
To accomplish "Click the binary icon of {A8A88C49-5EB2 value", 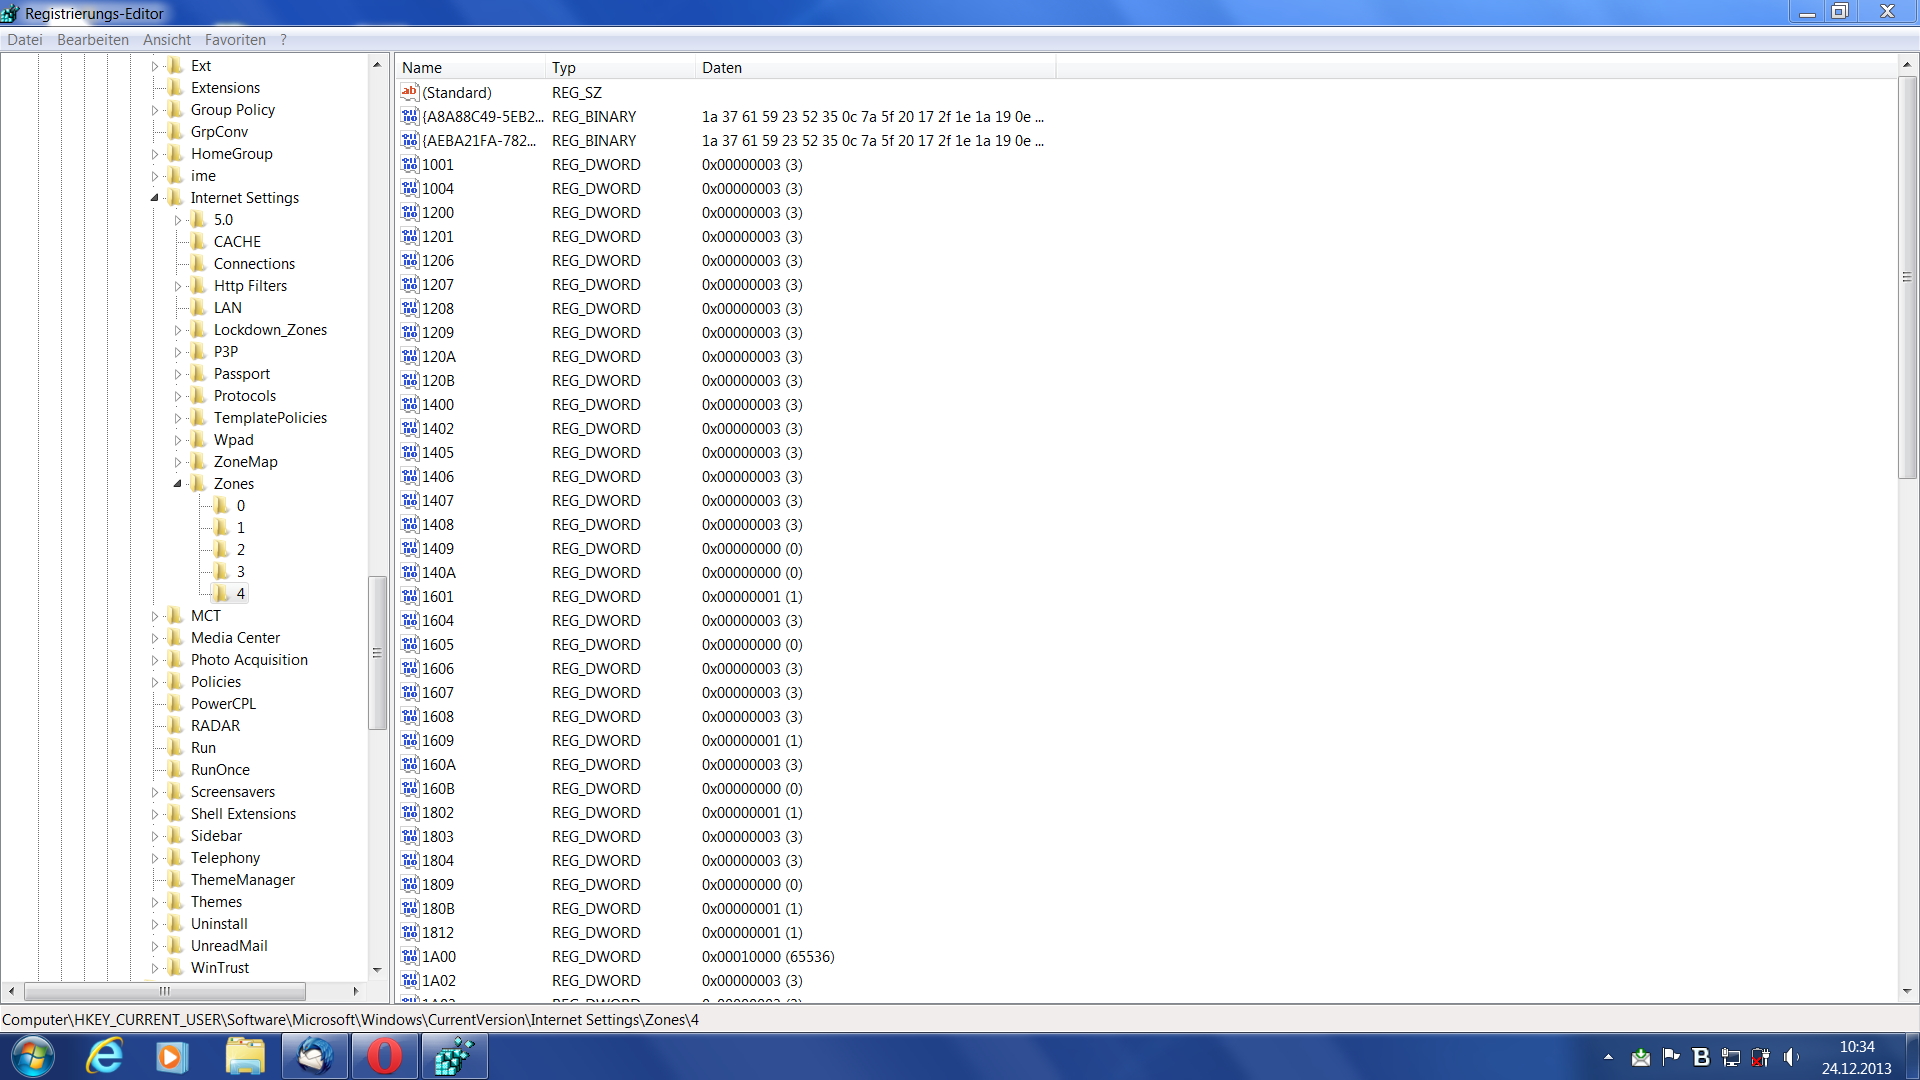I will pos(410,116).
